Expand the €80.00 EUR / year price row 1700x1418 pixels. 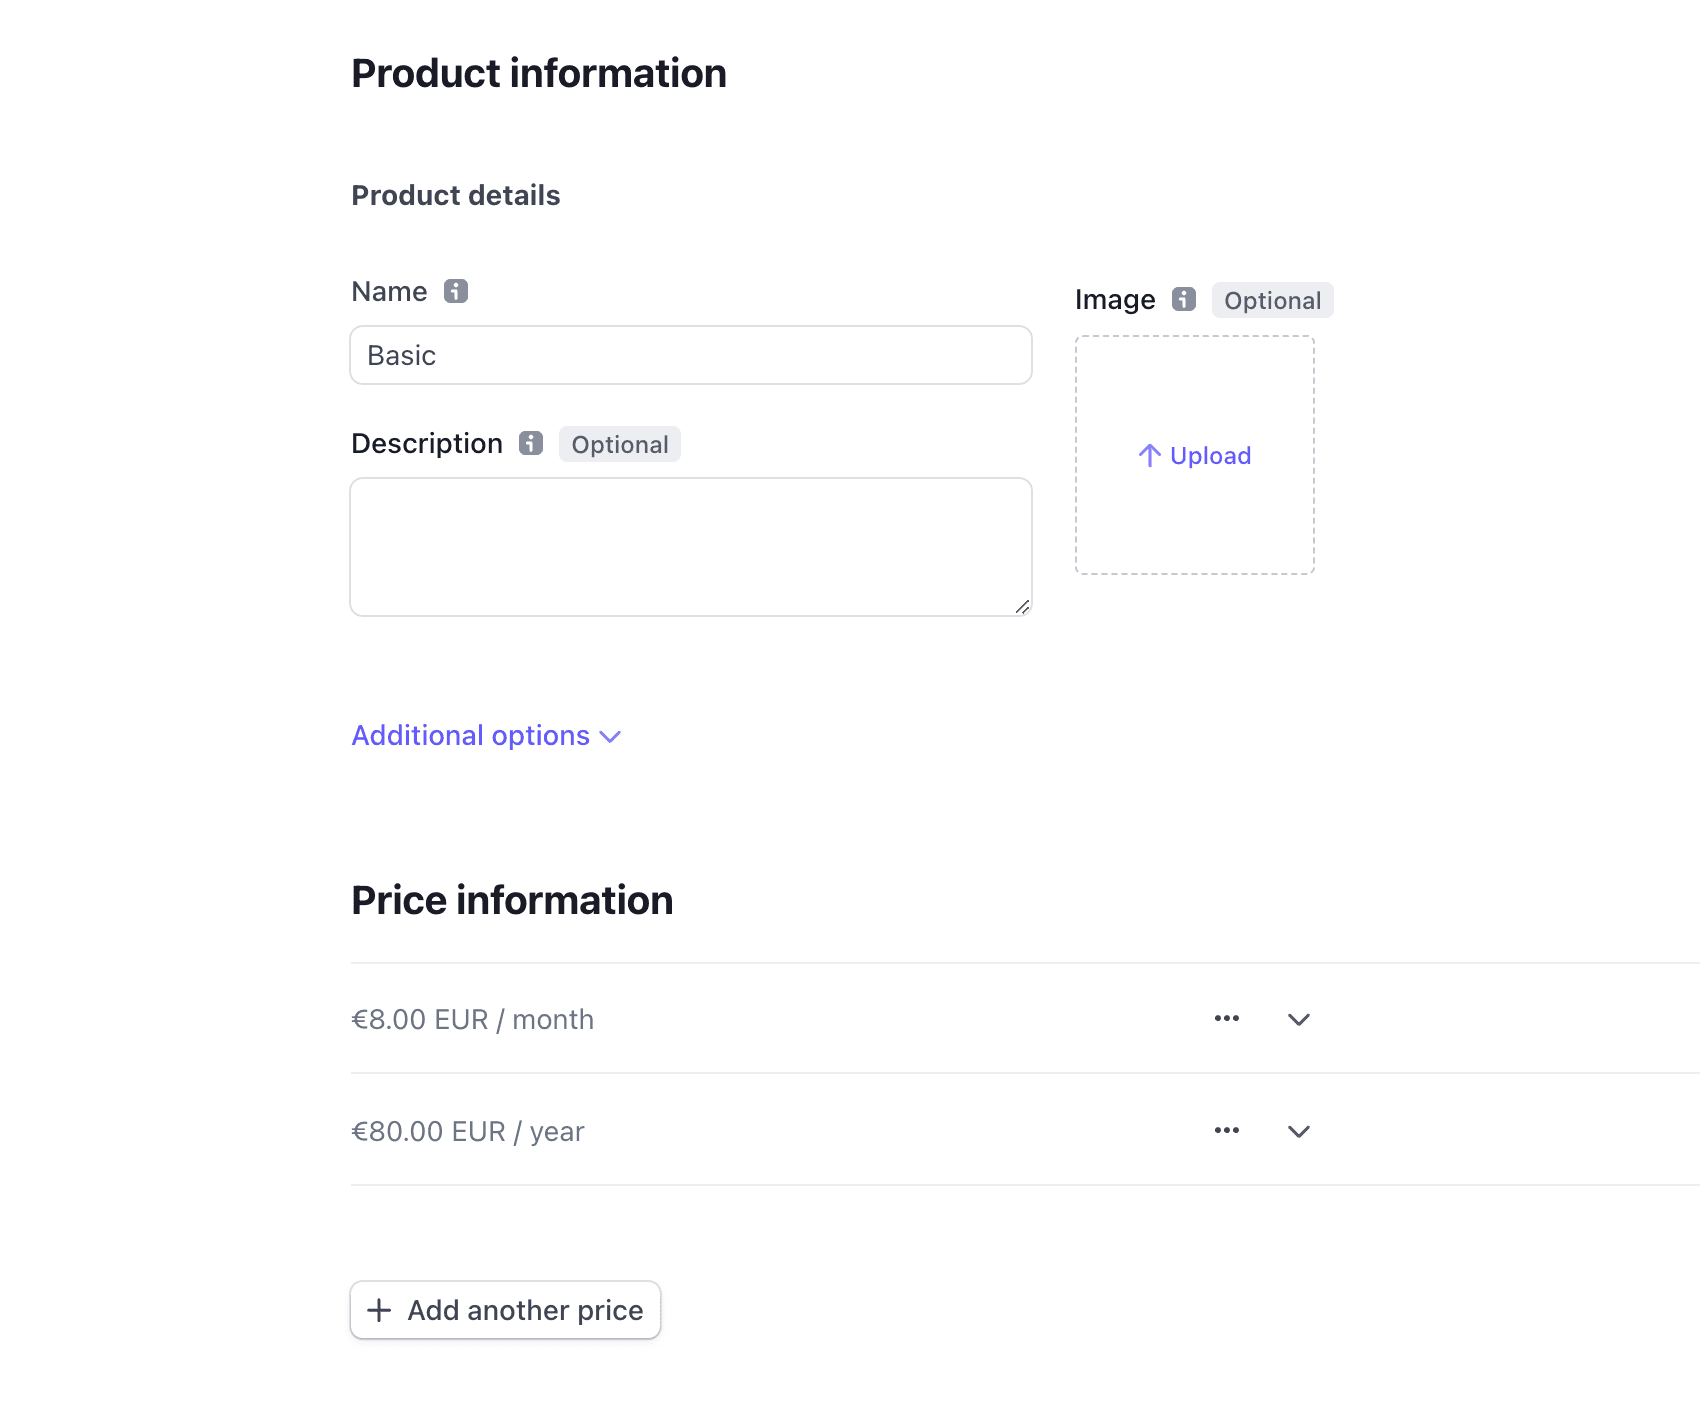click(x=1299, y=1131)
